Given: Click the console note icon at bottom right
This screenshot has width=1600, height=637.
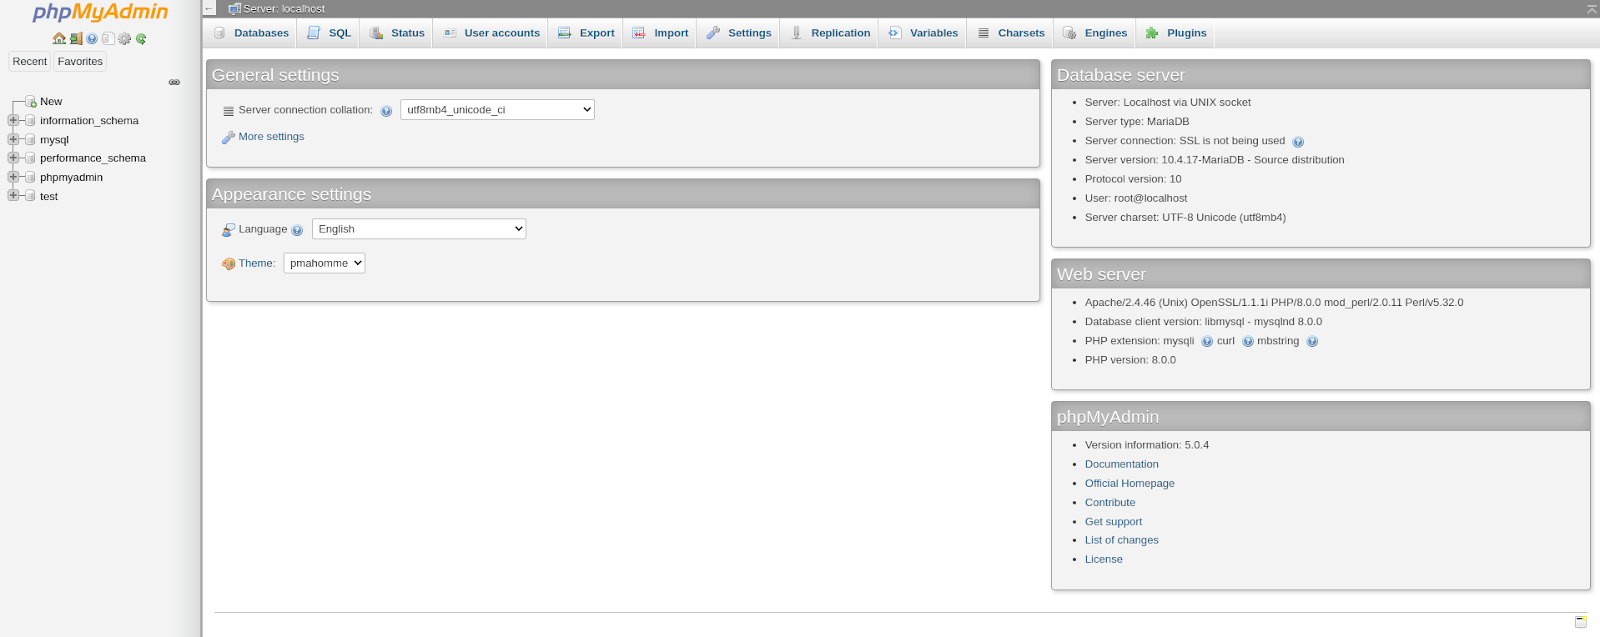Looking at the screenshot, I should click(1580, 622).
